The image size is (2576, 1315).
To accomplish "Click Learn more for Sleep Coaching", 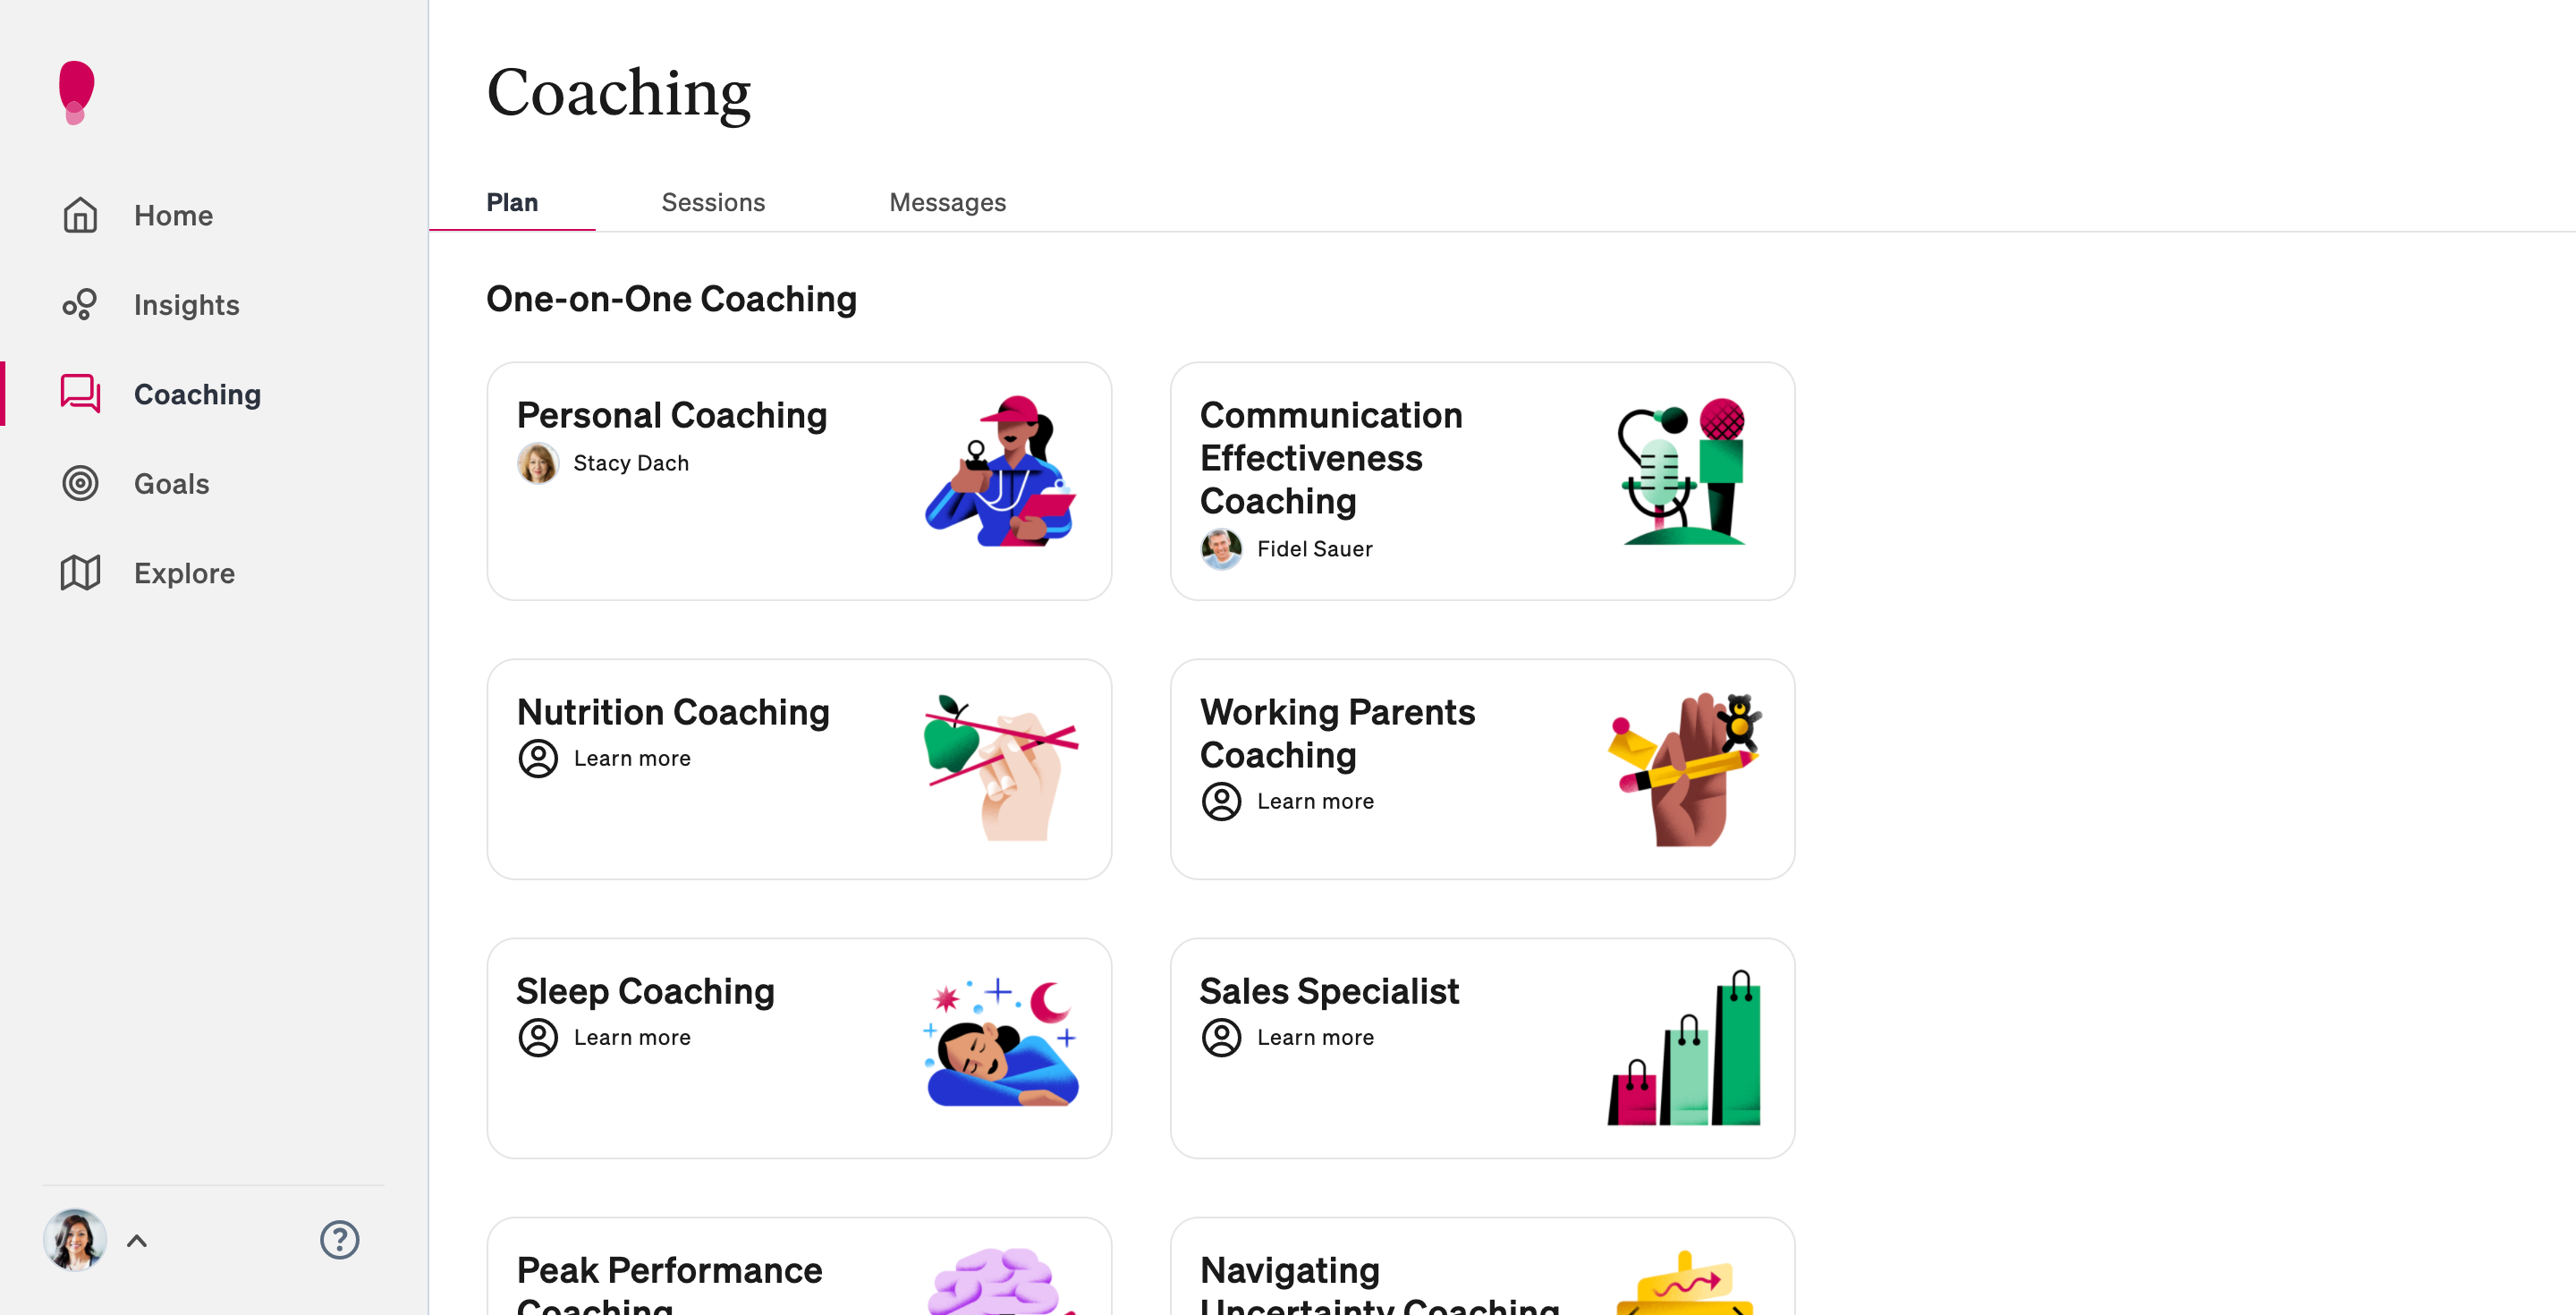I will pos(632,1037).
